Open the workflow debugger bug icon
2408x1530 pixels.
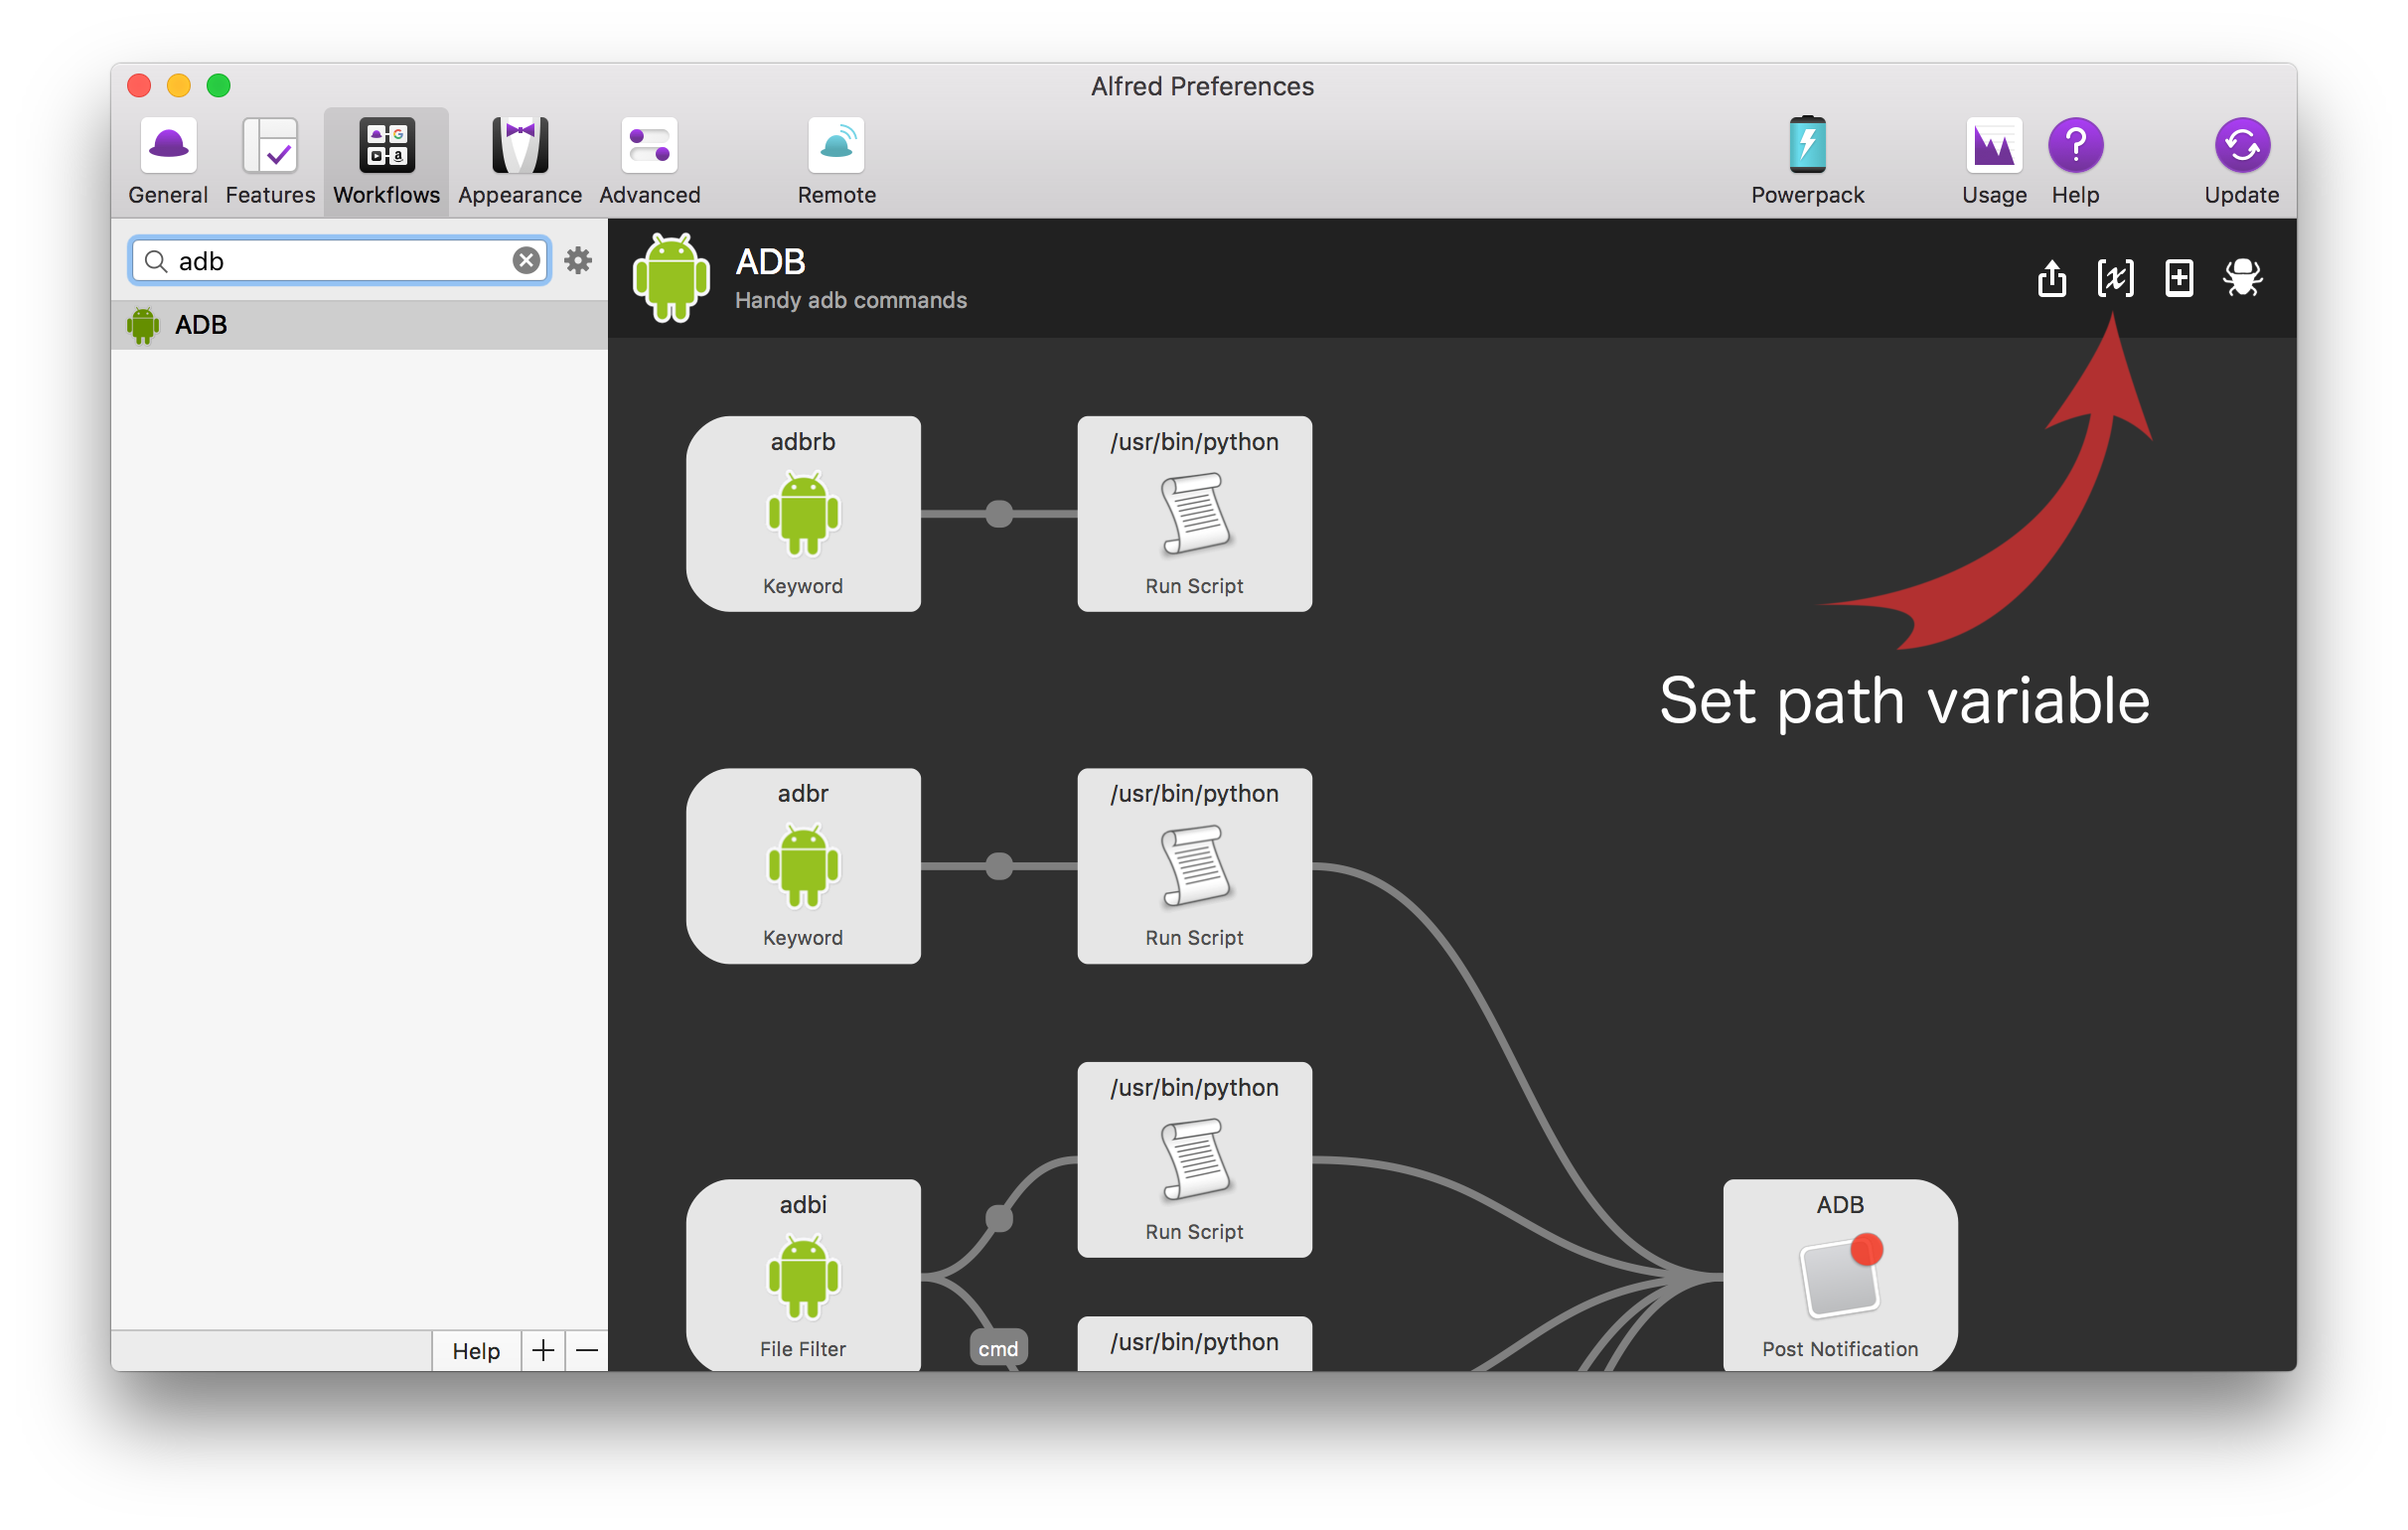click(x=2243, y=278)
